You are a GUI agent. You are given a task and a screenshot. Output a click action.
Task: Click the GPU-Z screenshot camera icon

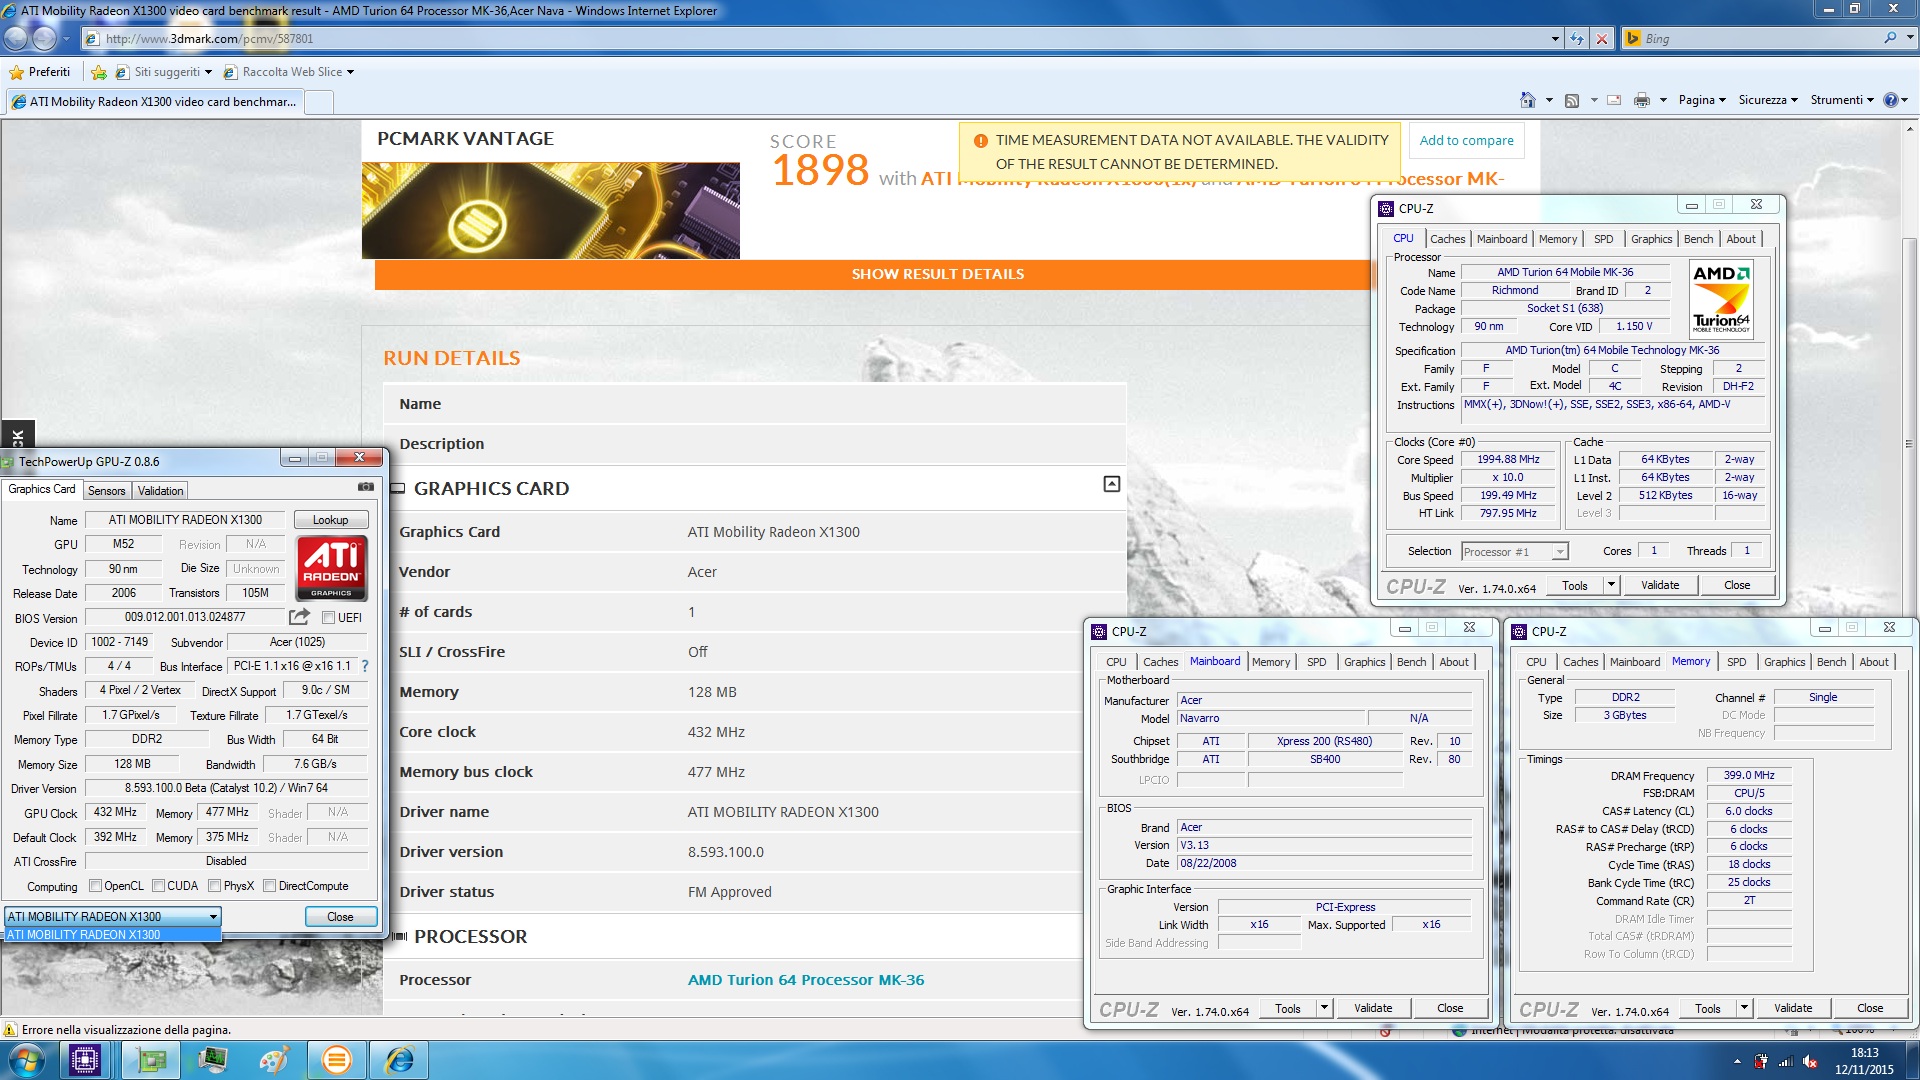[366, 487]
